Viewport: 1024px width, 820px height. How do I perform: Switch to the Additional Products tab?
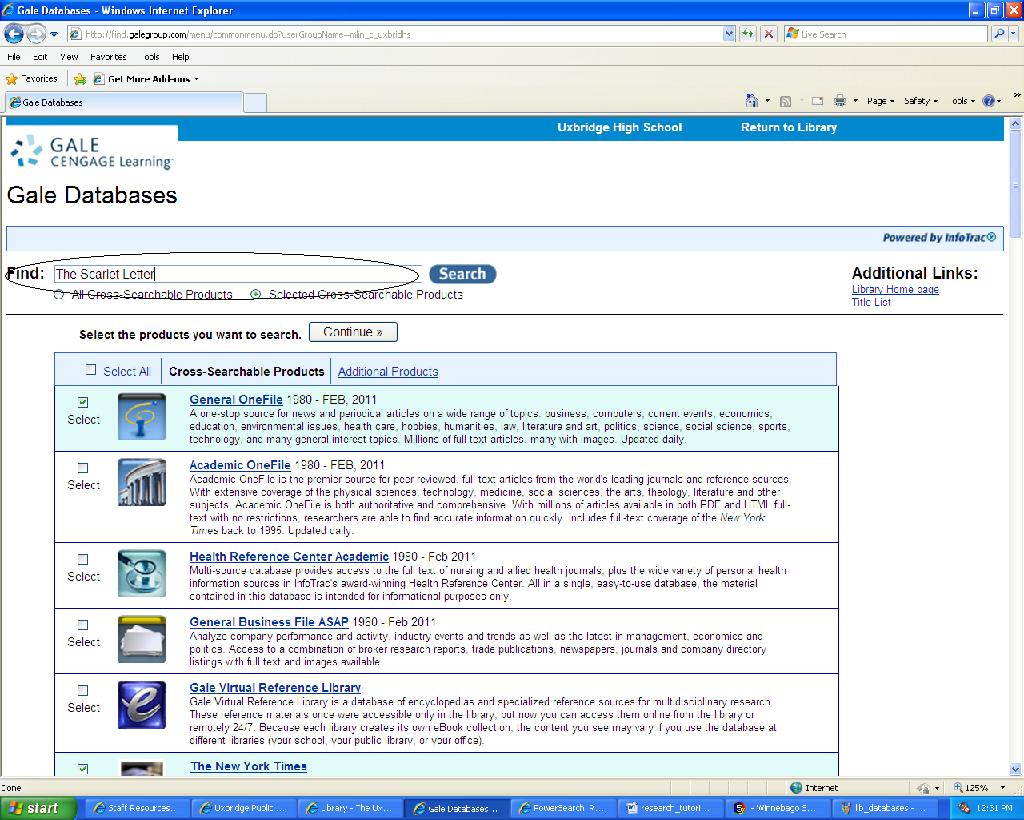click(x=388, y=371)
